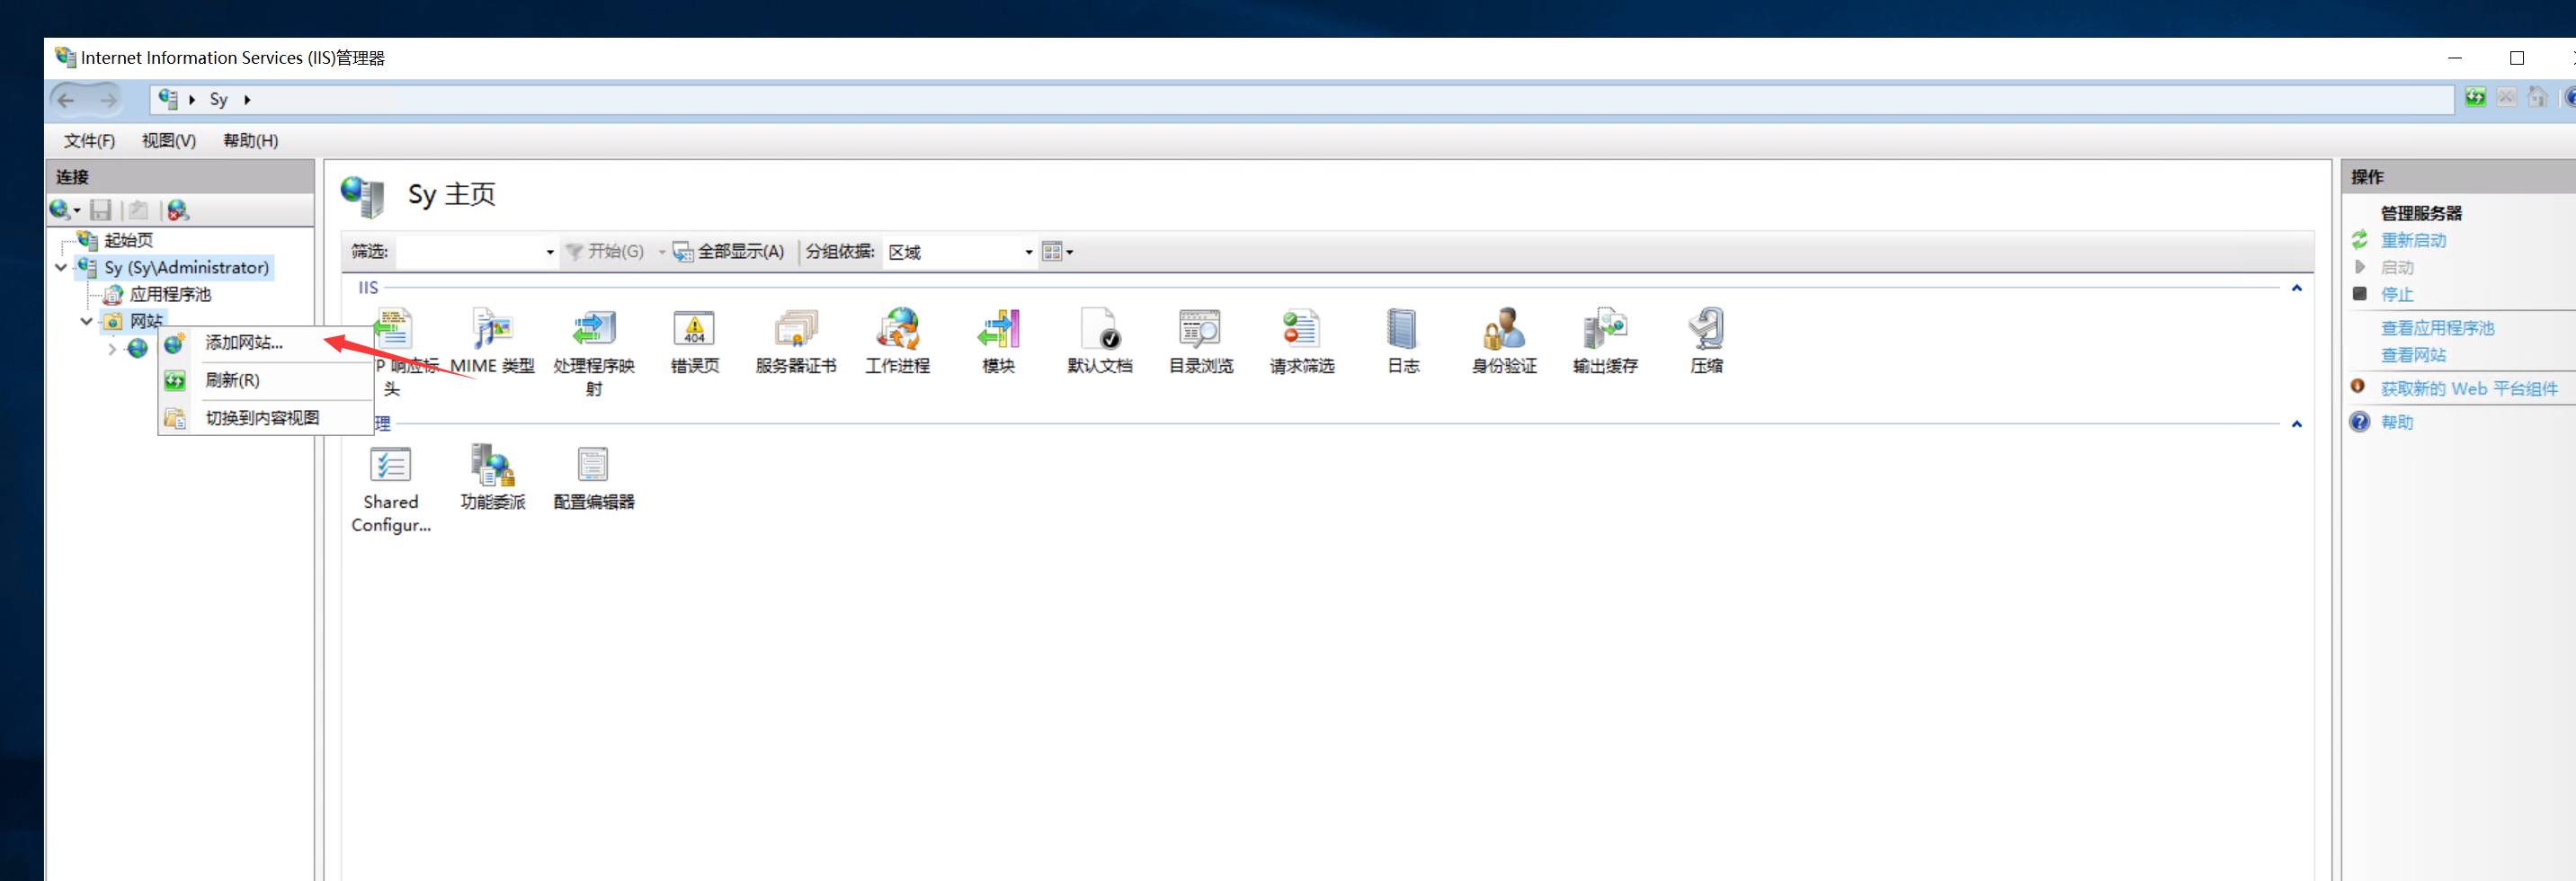The image size is (2576, 881).
Task: Choose 刷新(R) from context menu
Action: pyautogui.click(x=266, y=380)
